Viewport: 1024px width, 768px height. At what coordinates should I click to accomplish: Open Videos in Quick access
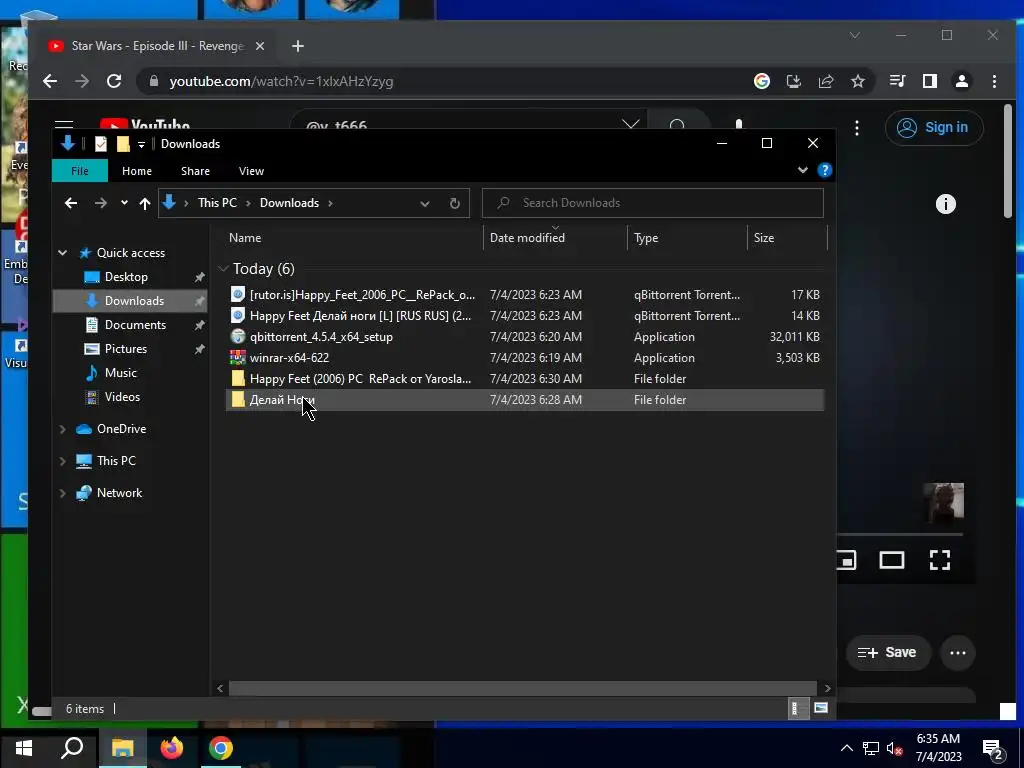pos(122,397)
